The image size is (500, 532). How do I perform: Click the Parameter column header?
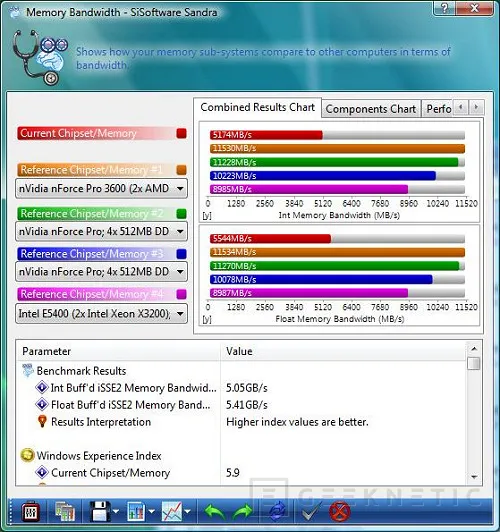119,351
